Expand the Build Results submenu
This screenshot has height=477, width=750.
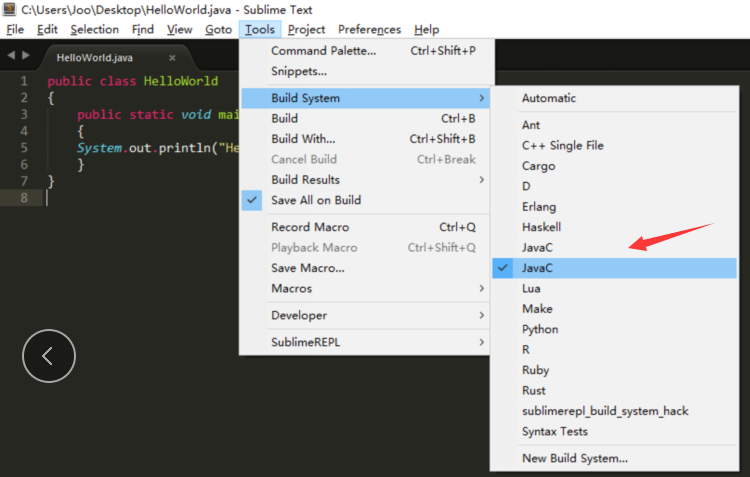365,180
